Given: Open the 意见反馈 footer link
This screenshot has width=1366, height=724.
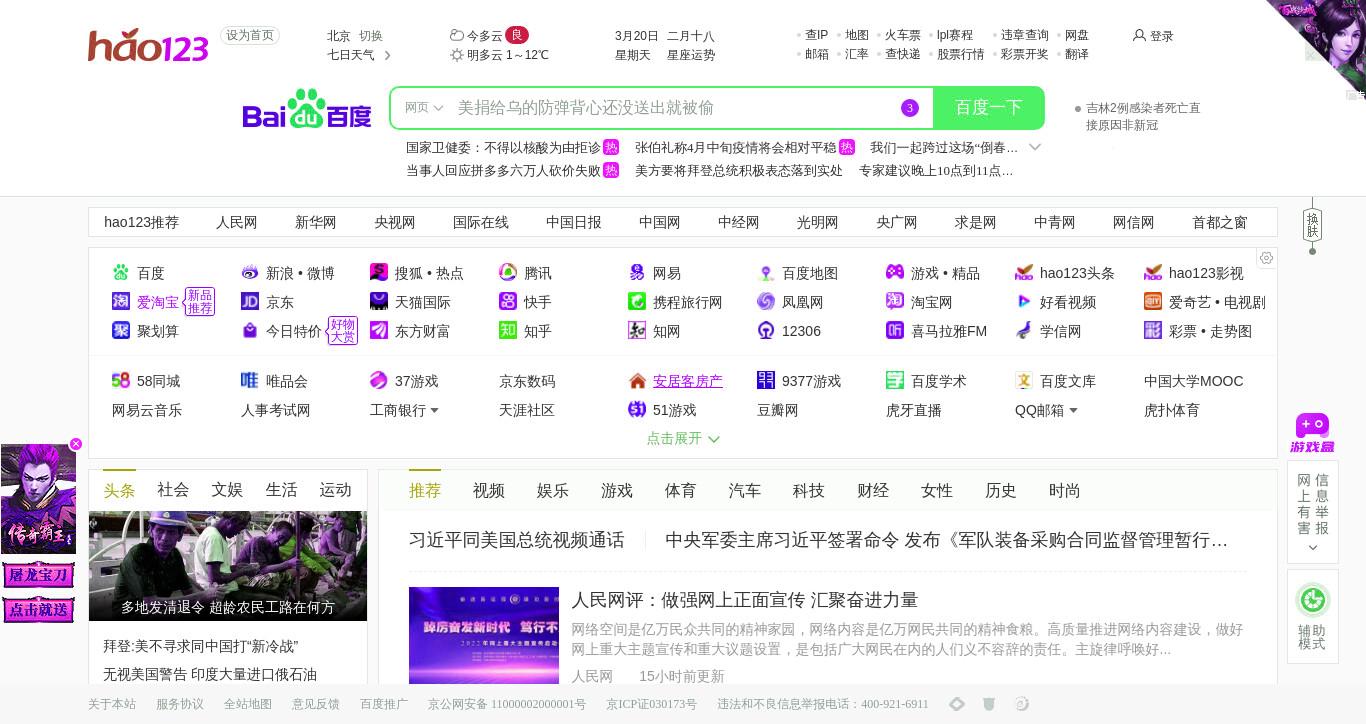Looking at the screenshot, I should pos(316,704).
